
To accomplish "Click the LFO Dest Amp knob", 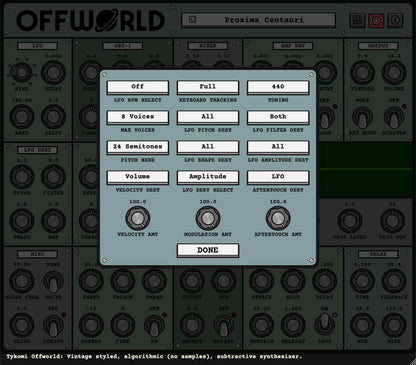I will (53, 221).
